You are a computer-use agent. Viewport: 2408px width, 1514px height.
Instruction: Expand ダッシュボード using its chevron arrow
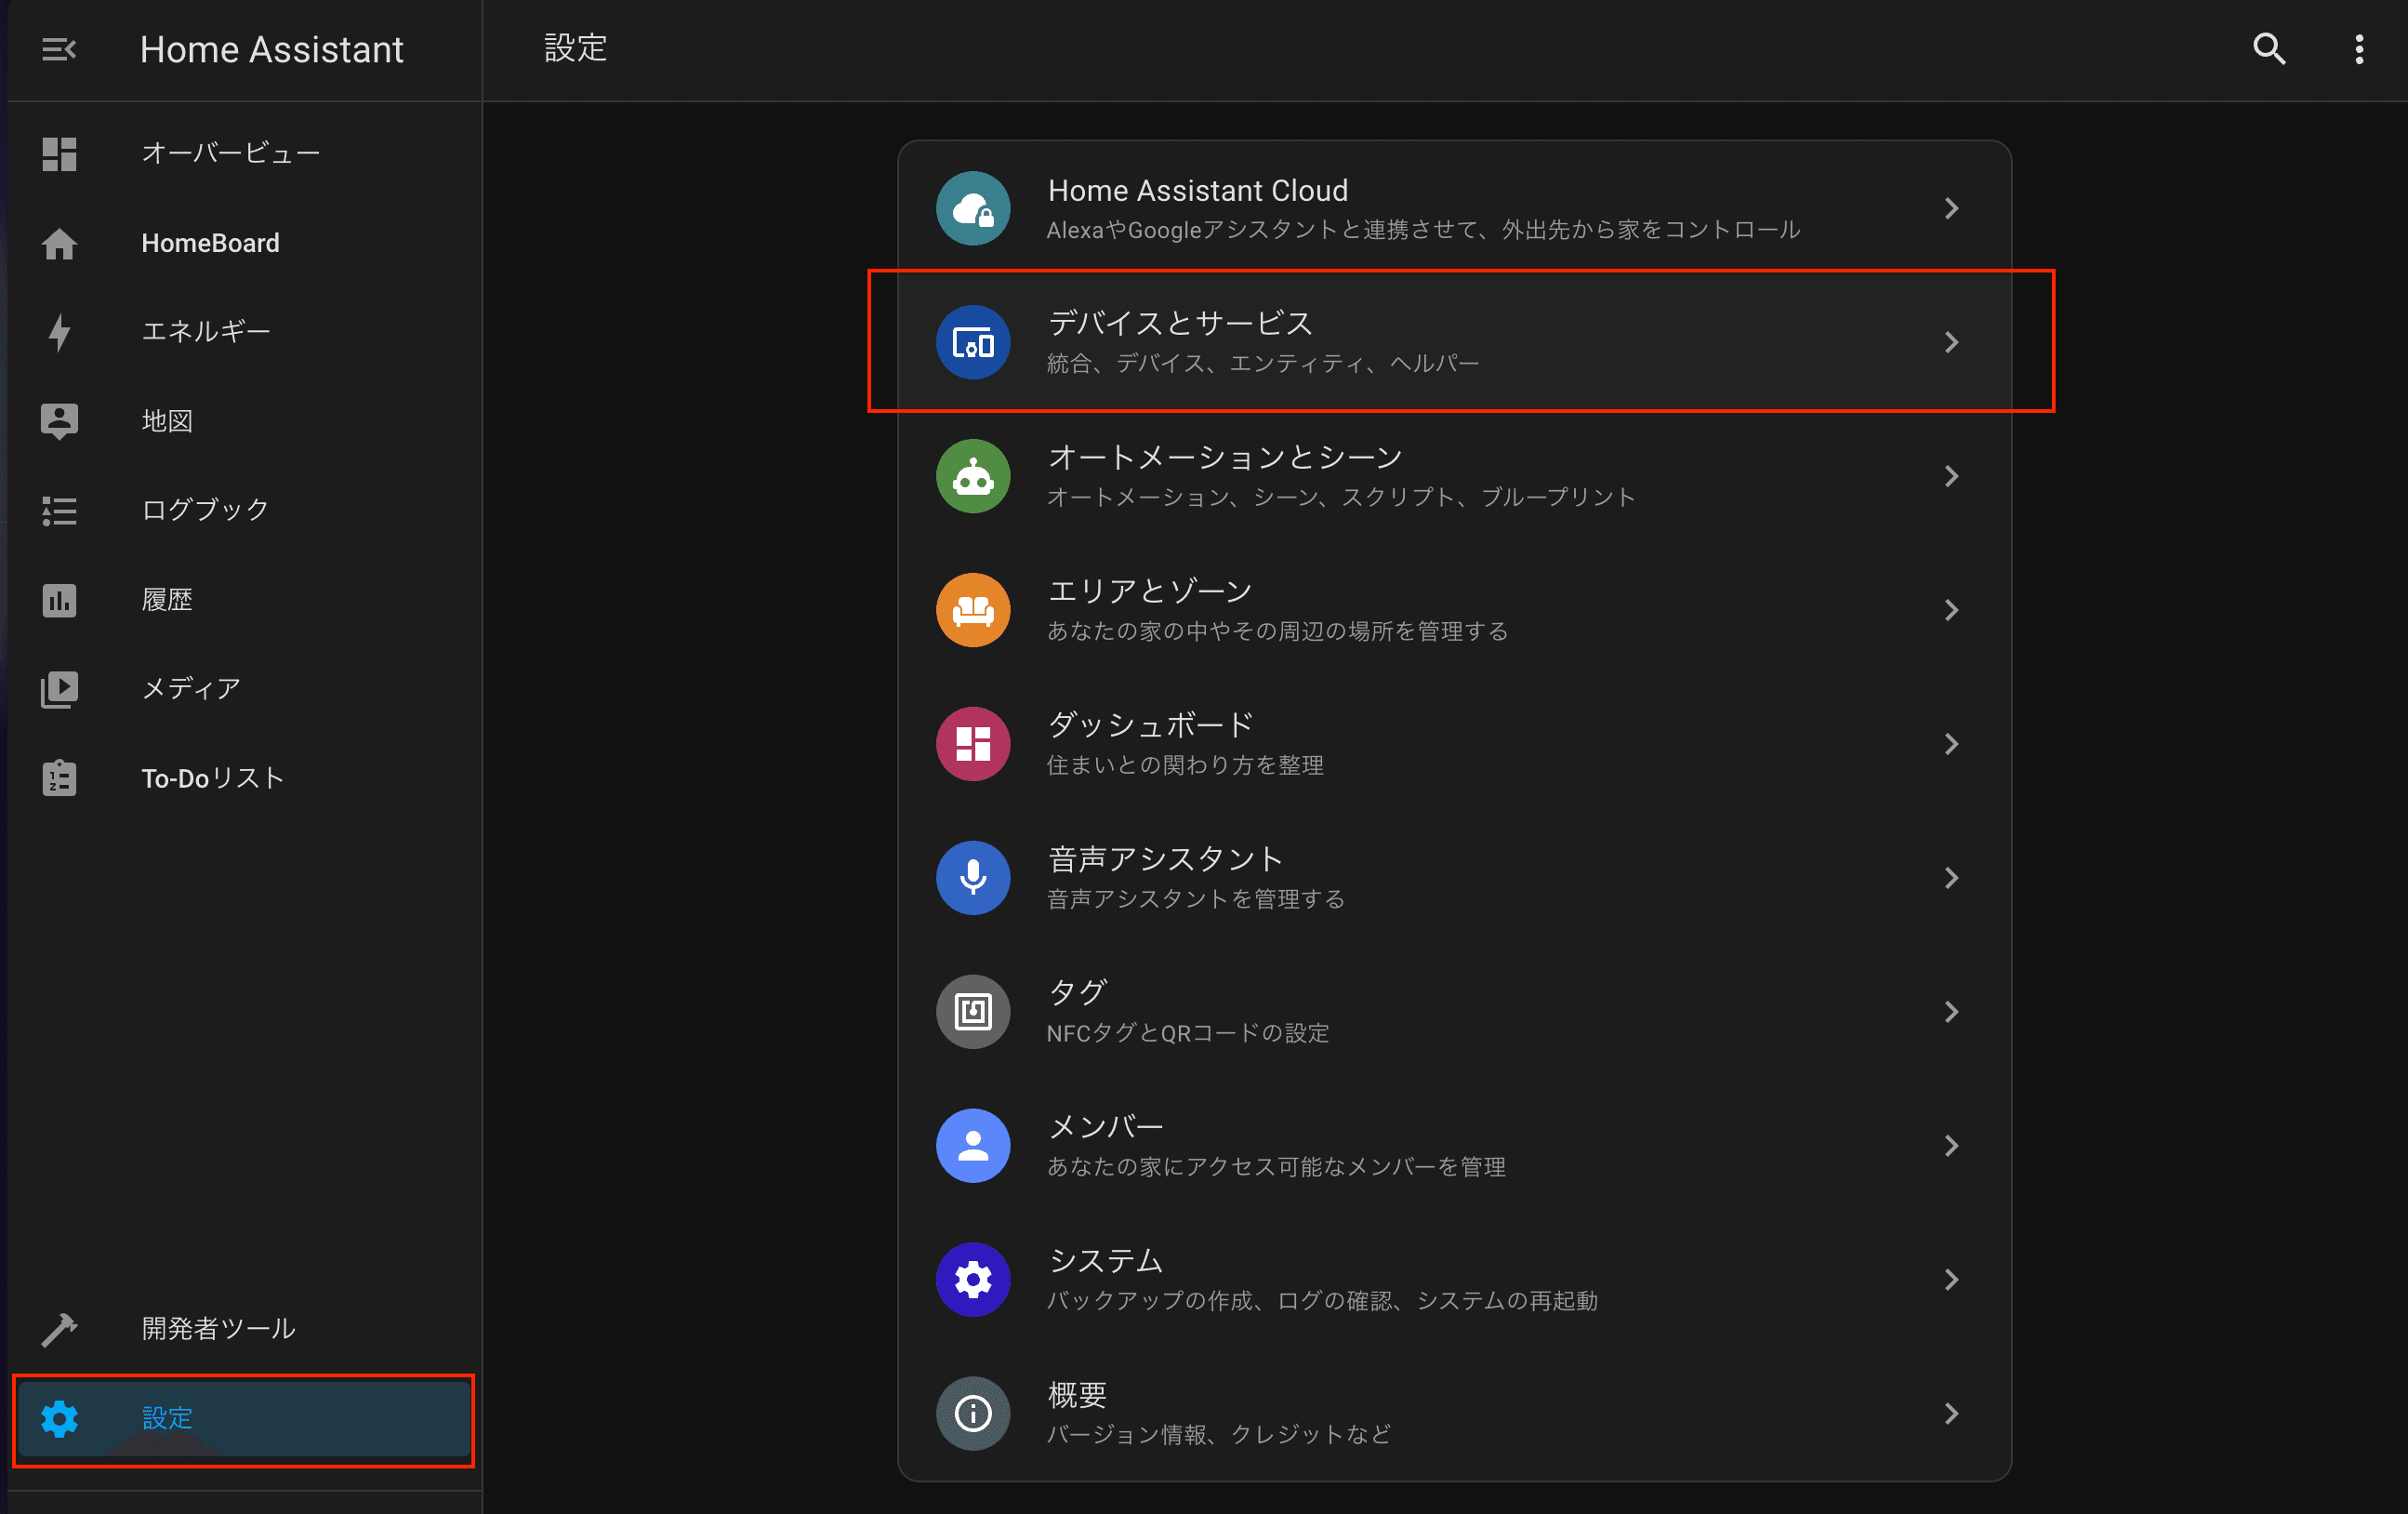click(1951, 744)
